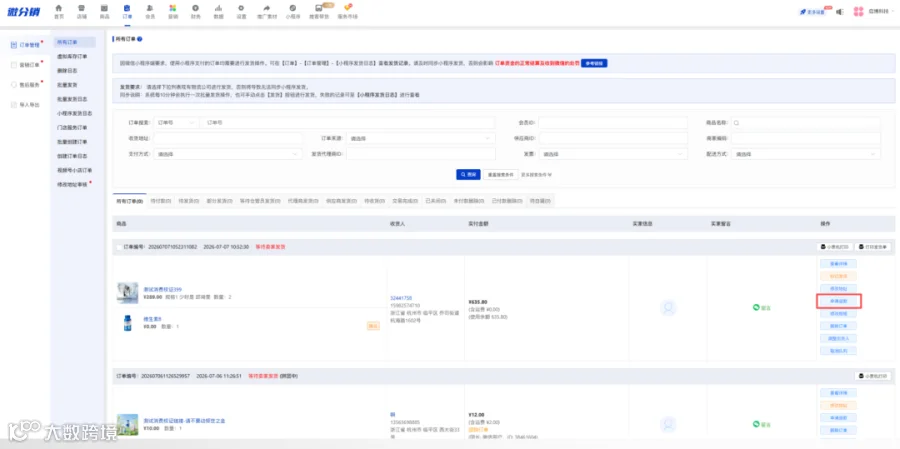Screen dimensions: 900x449
Task: Click the green 留言 message icon in first order
Action: click(x=757, y=308)
